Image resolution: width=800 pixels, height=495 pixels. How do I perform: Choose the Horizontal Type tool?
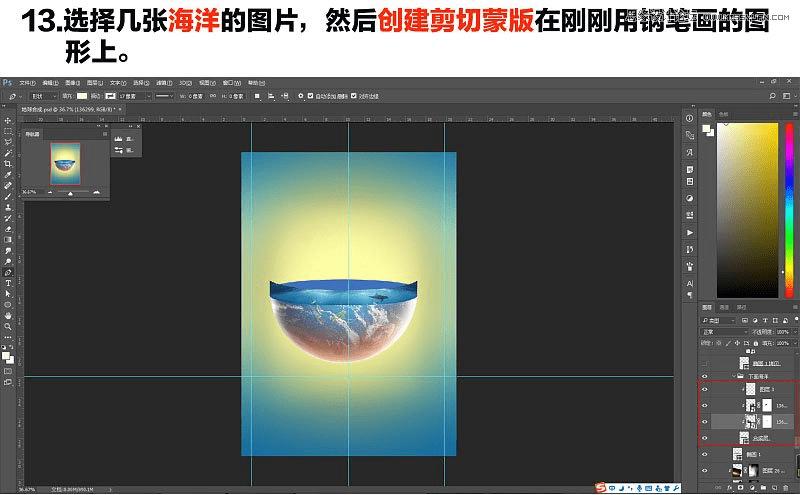point(8,283)
